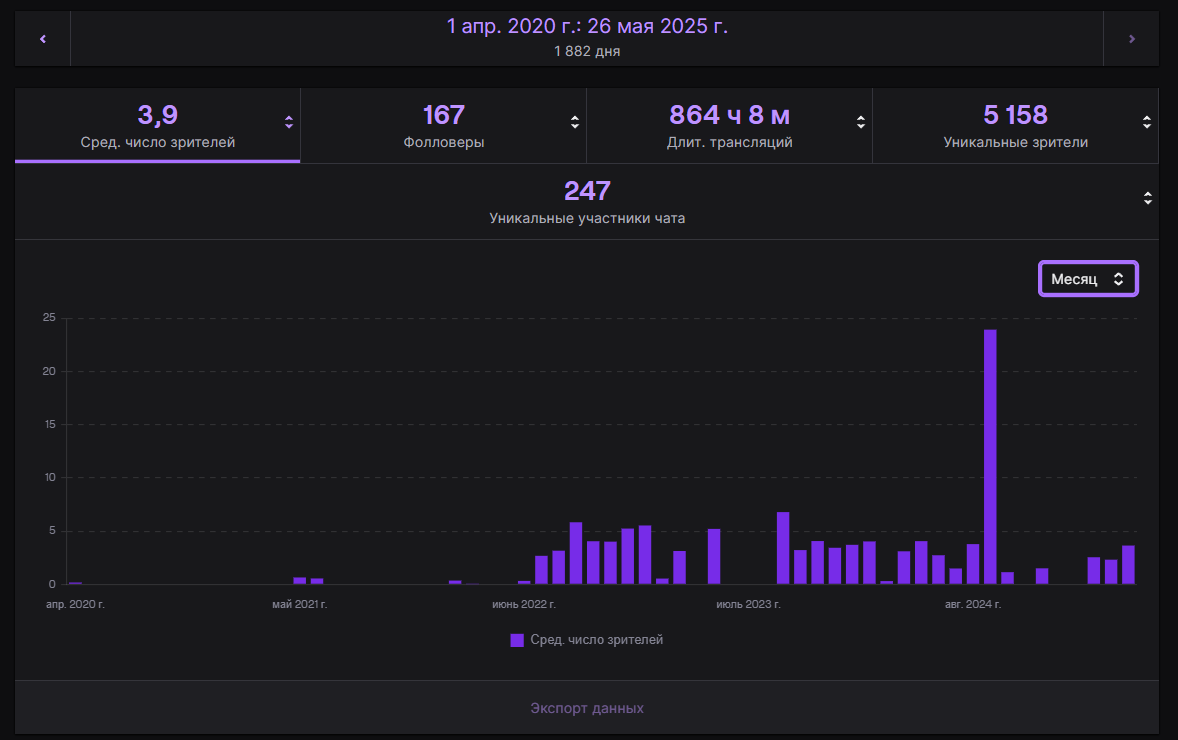Expand metric selector arrows beside 5 158

(1147, 122)
